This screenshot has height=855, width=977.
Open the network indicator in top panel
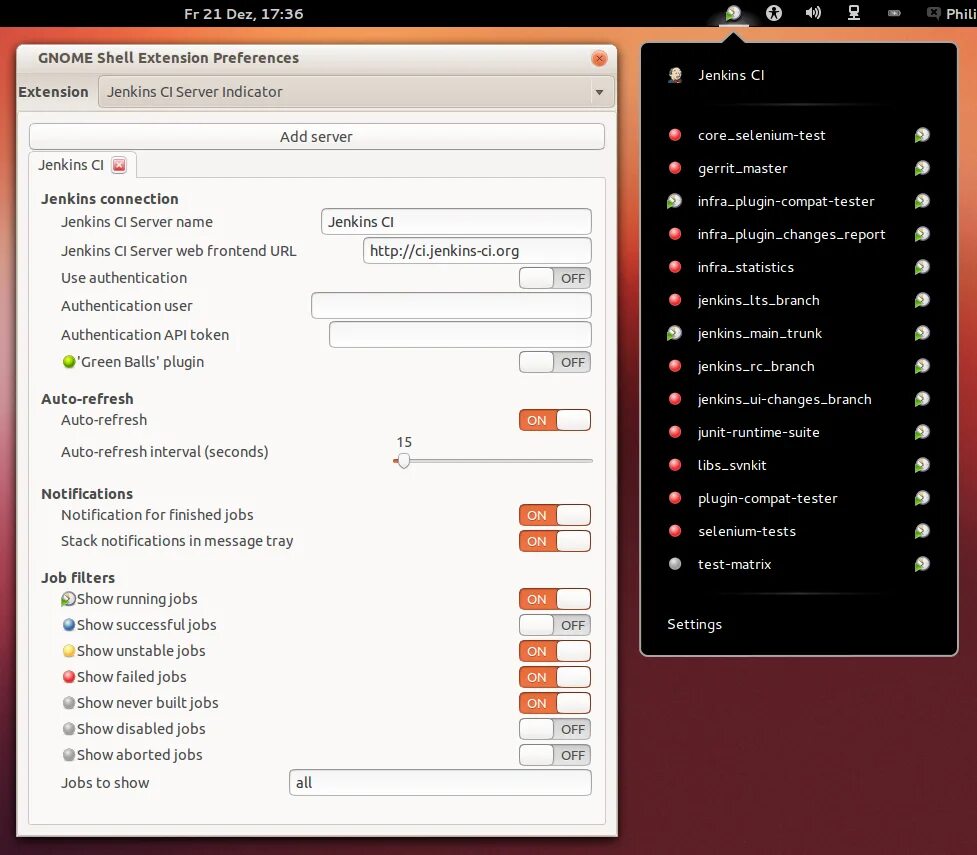point(854,13)
